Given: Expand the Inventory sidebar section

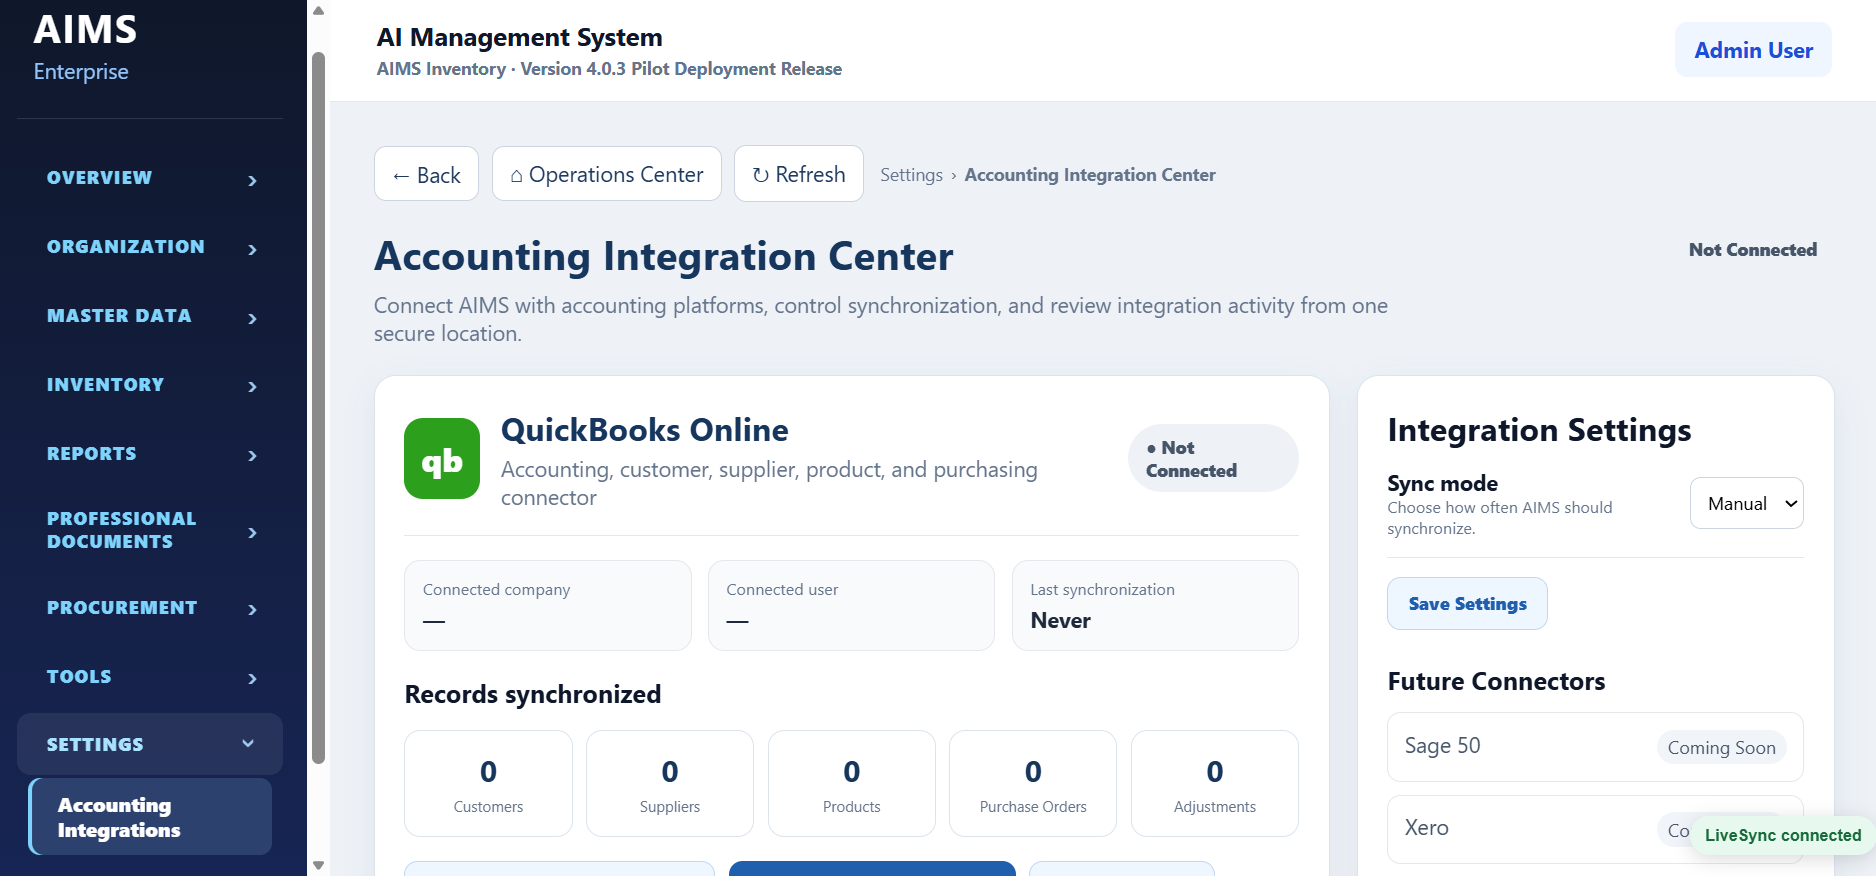Looking at the screenshot, I should pos(150,385).
